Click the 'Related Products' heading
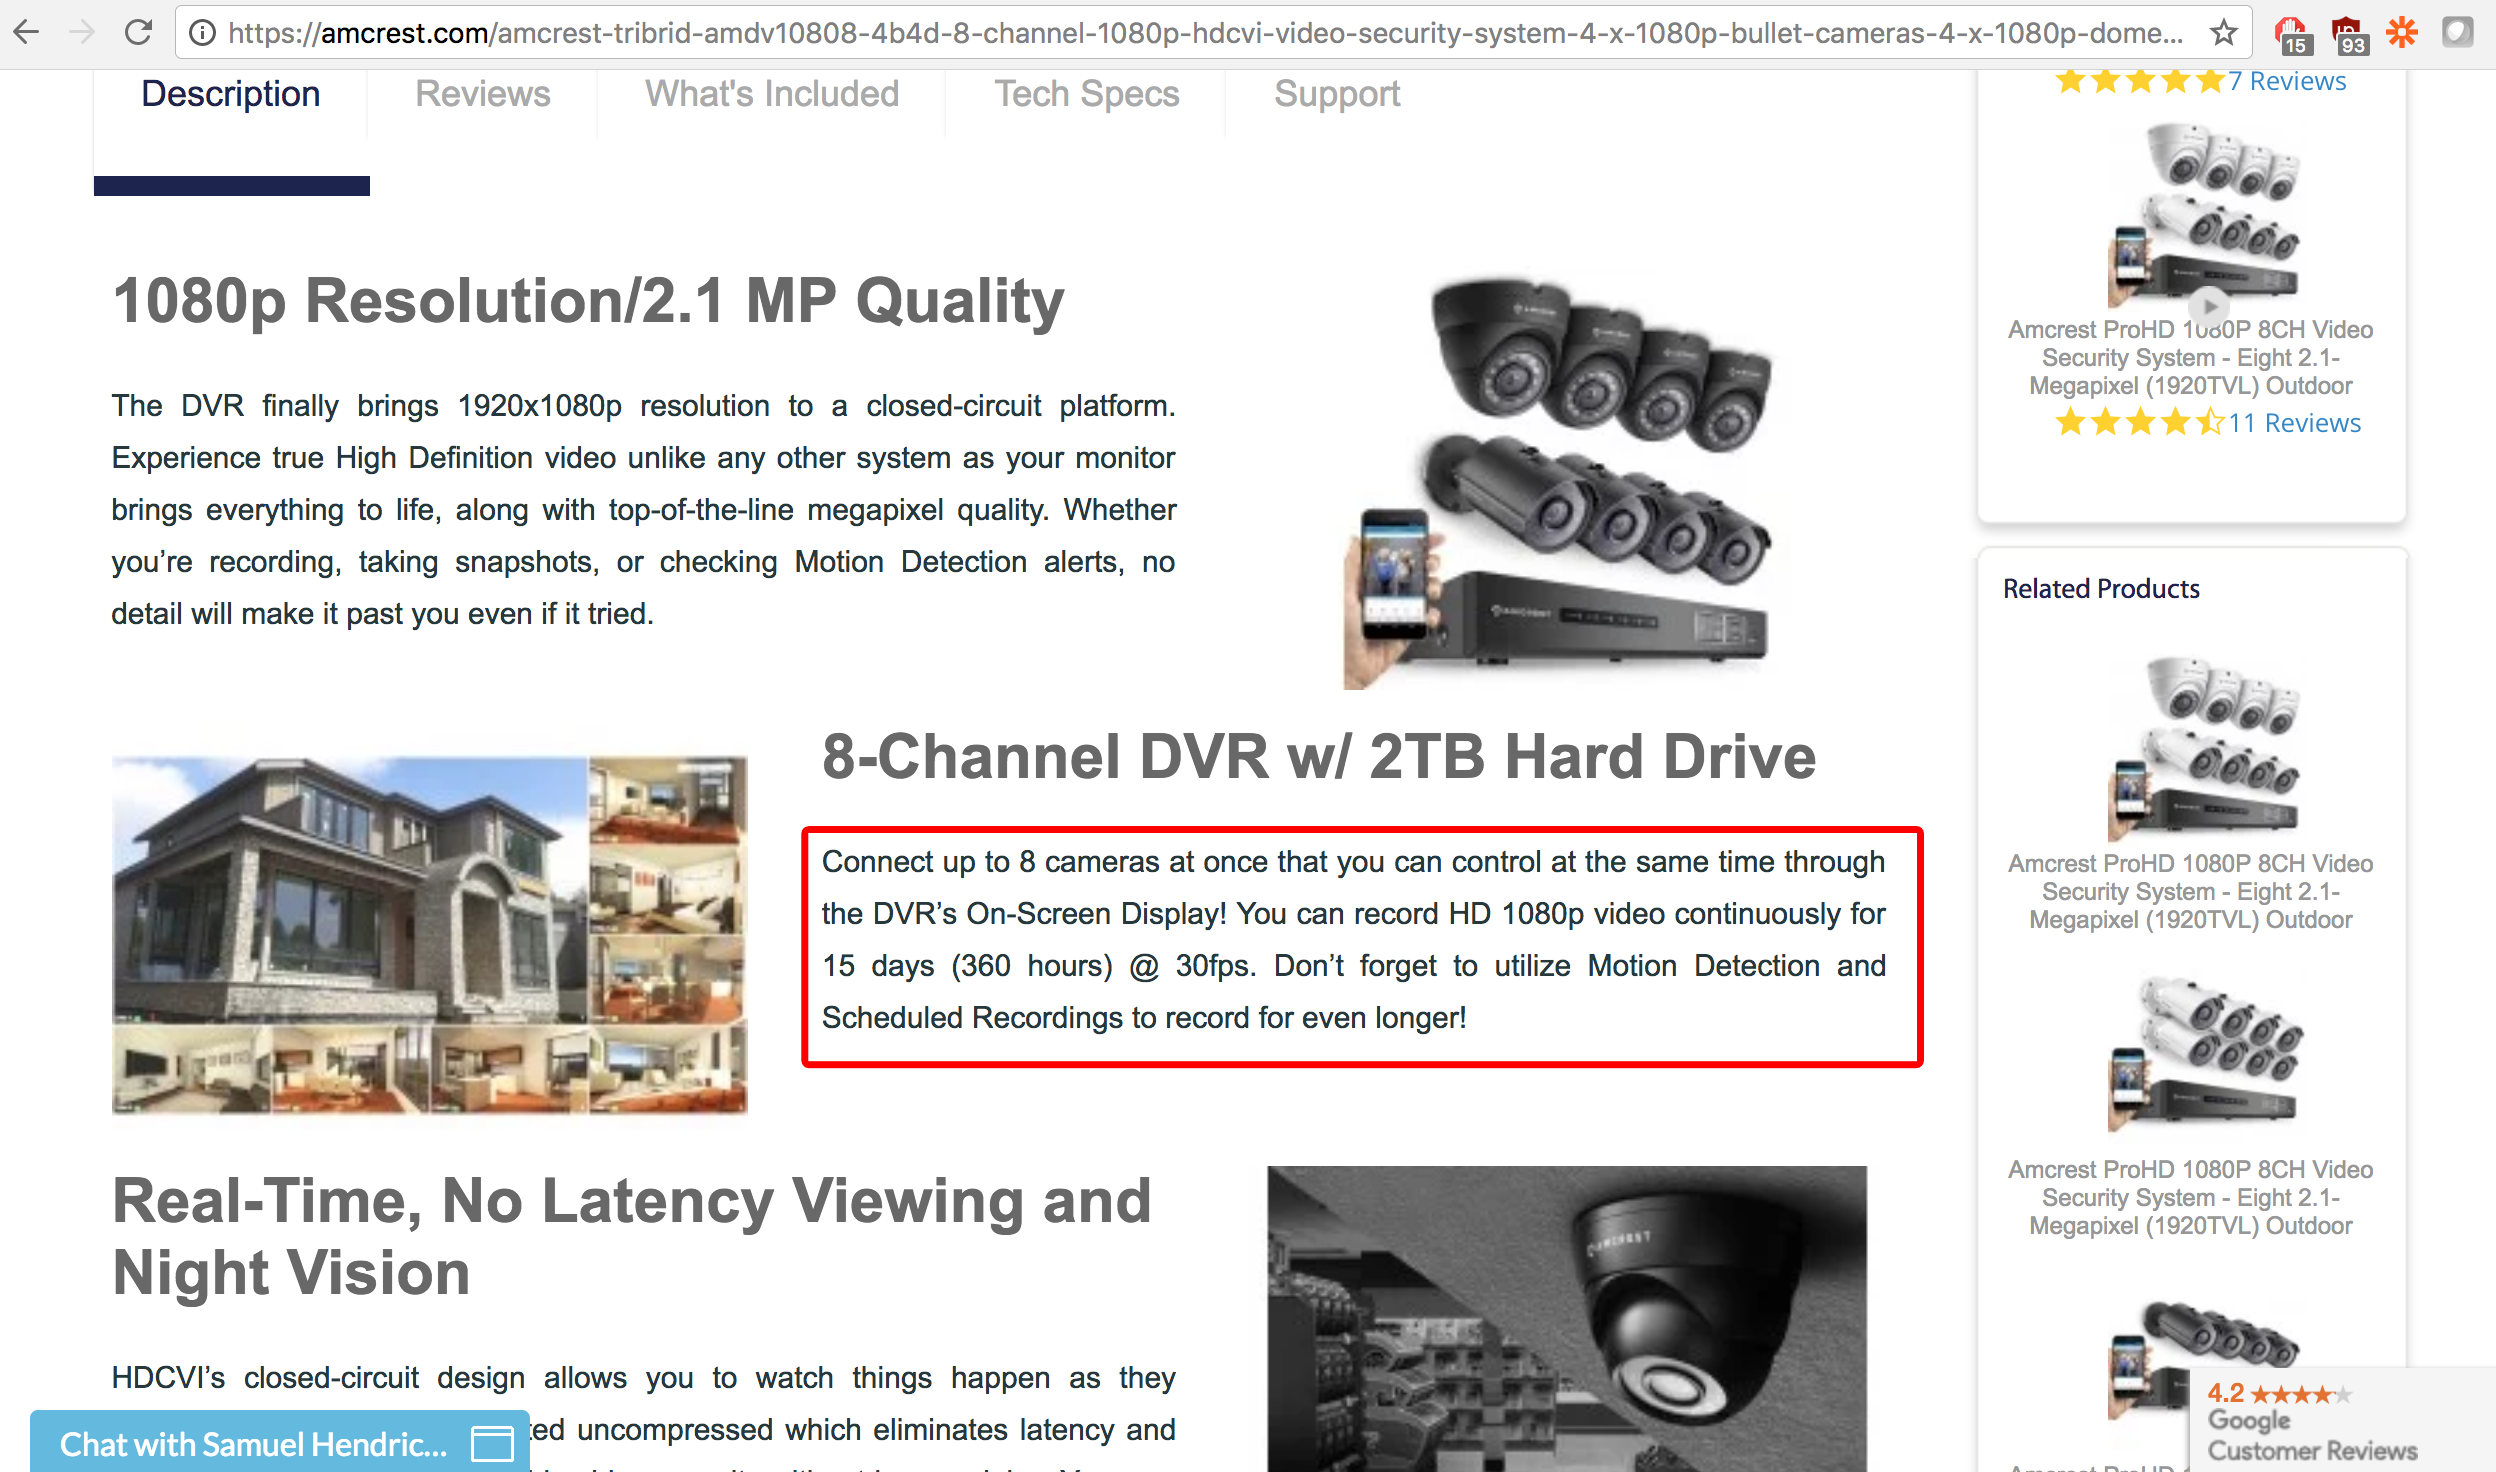This screenshot has height=1472, width=2496. point(2101,589)
